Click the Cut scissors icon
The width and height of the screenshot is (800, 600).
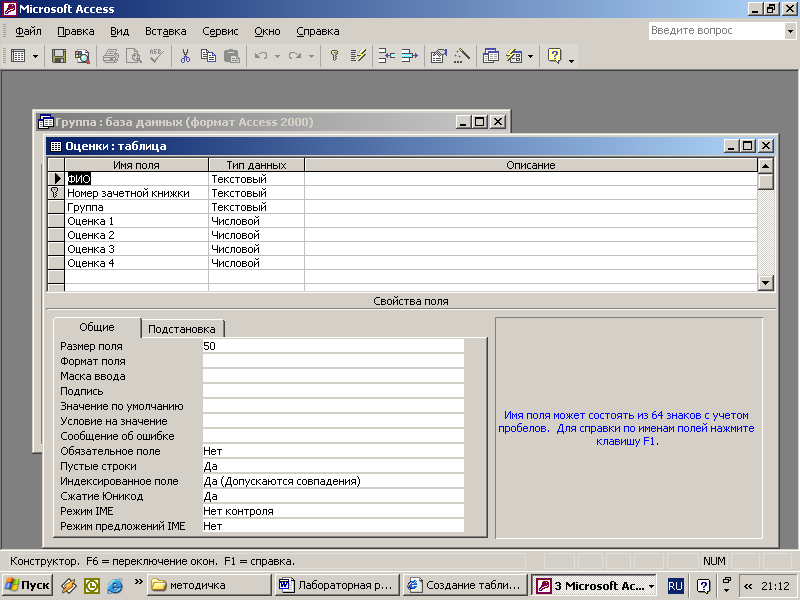pos(185,56)
